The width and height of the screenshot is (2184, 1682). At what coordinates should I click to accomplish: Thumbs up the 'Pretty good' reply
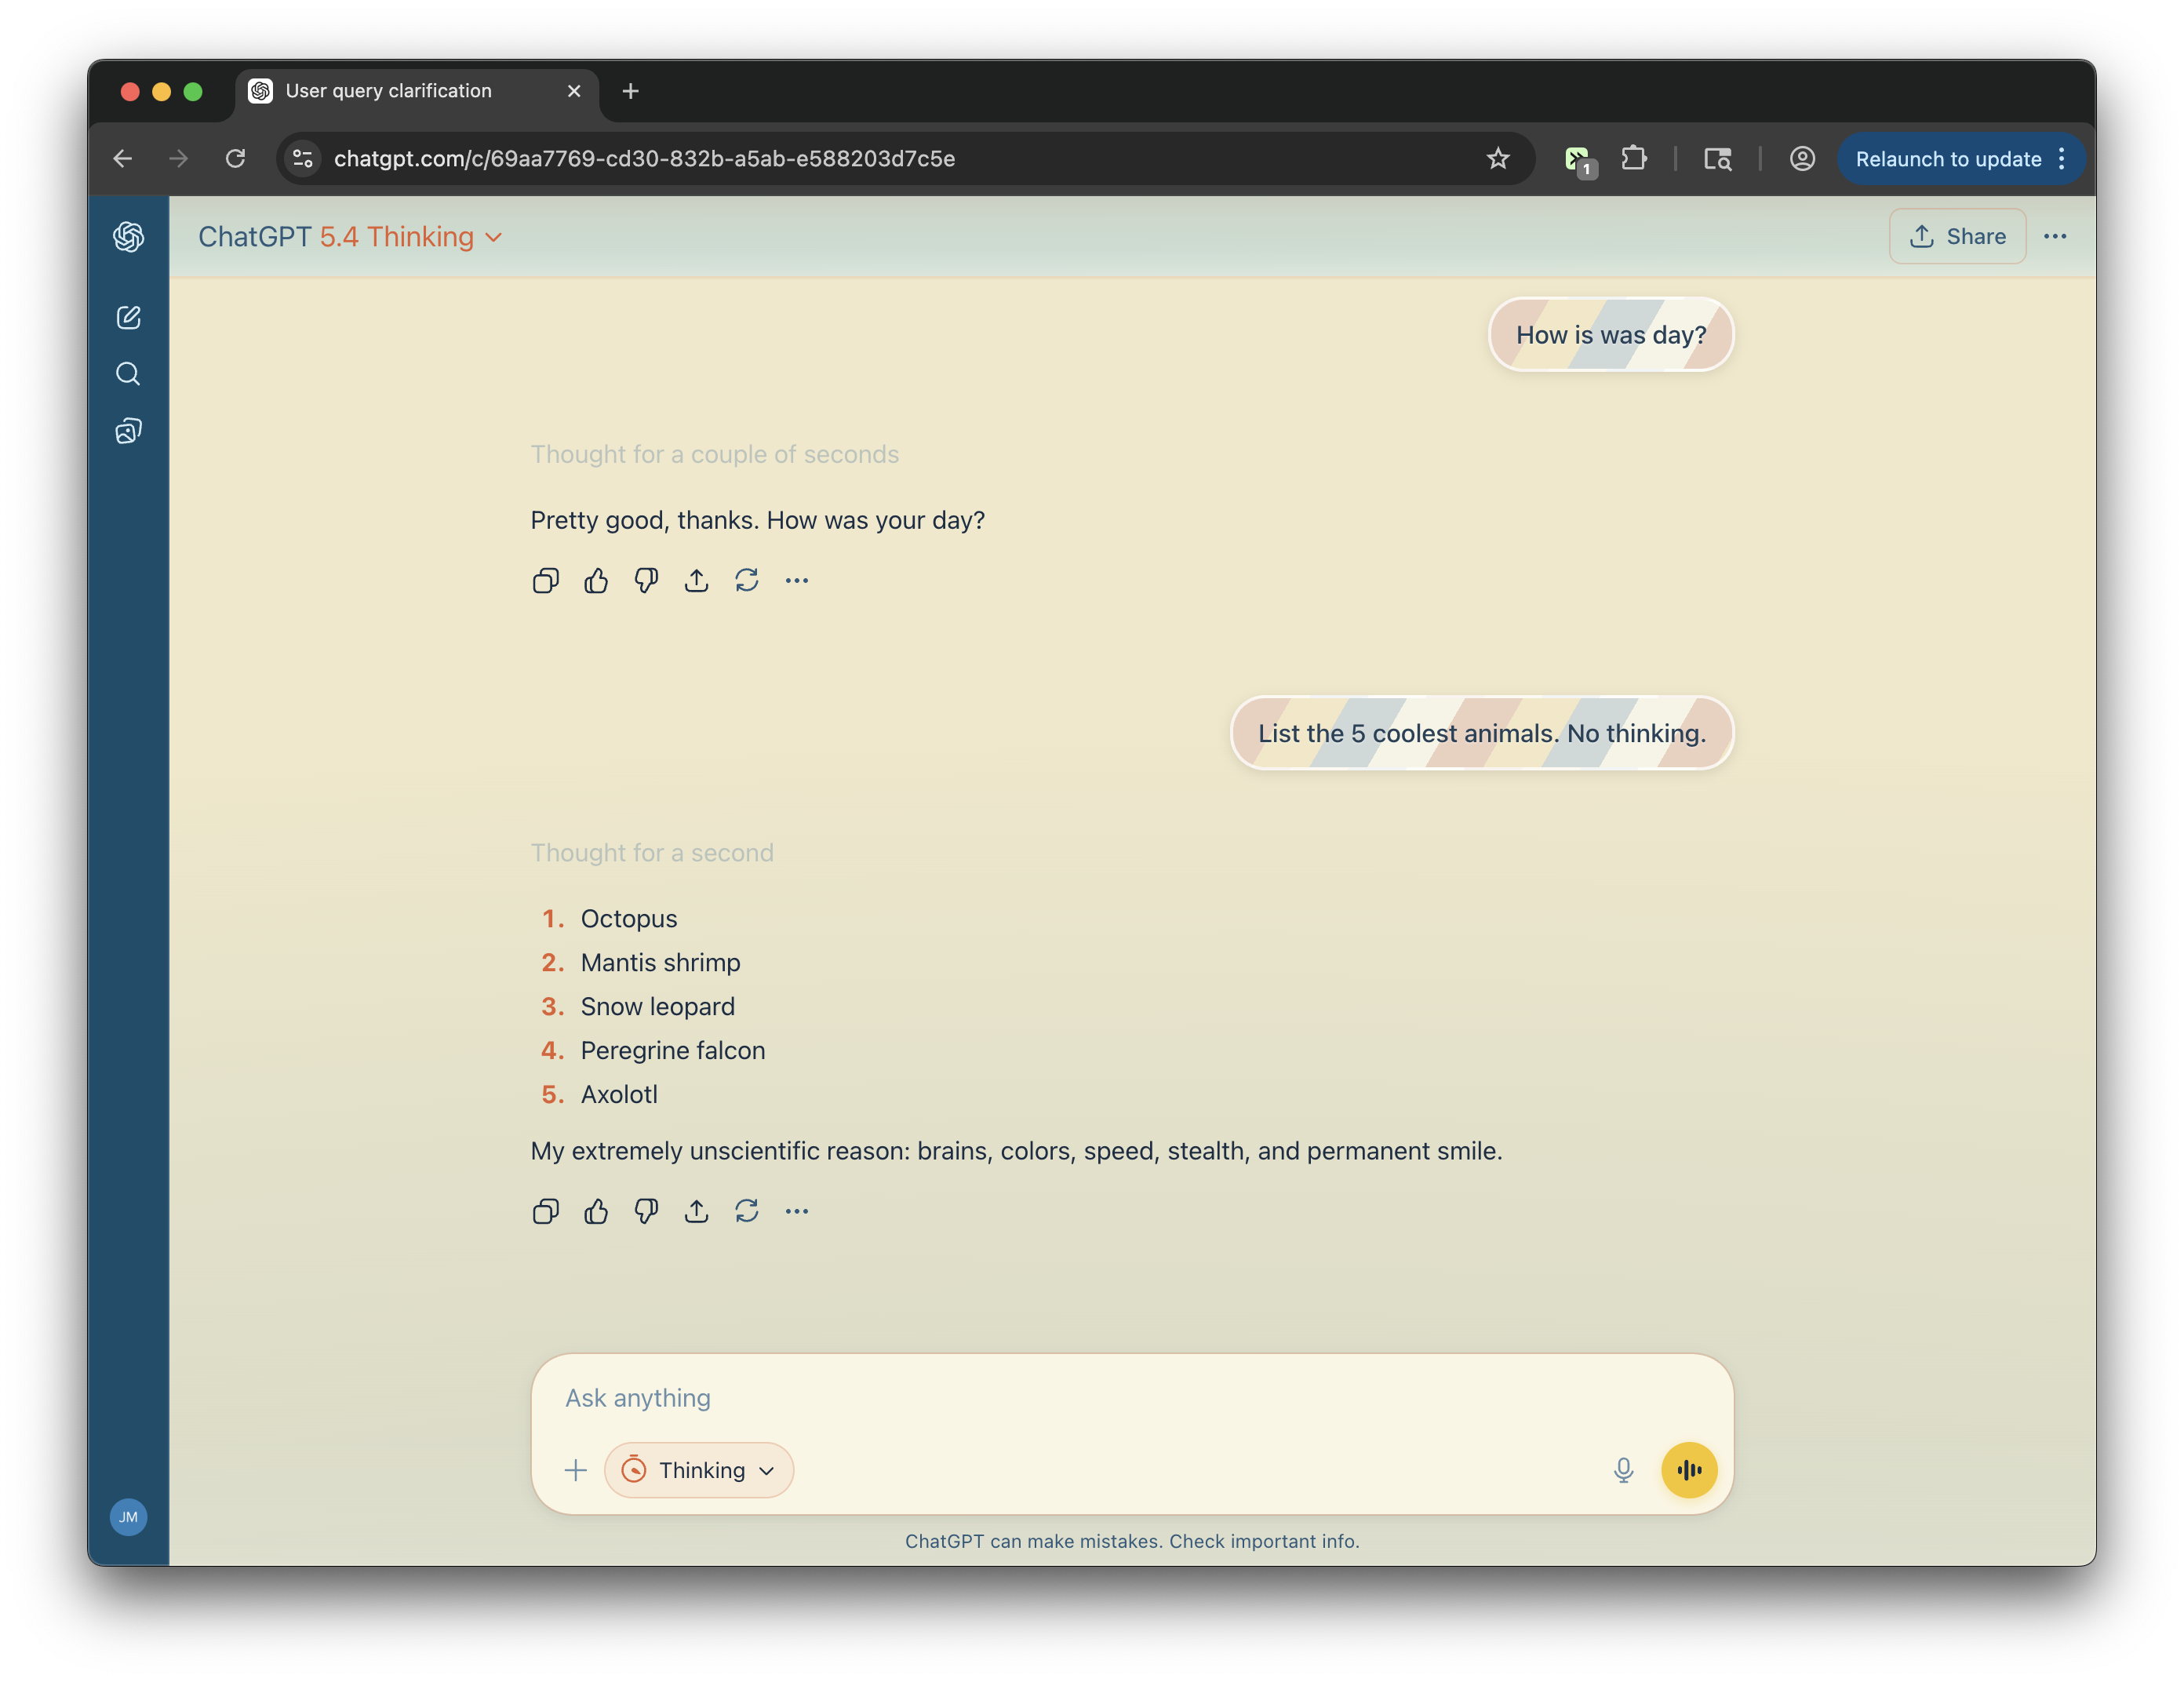(x=596, y=580)
